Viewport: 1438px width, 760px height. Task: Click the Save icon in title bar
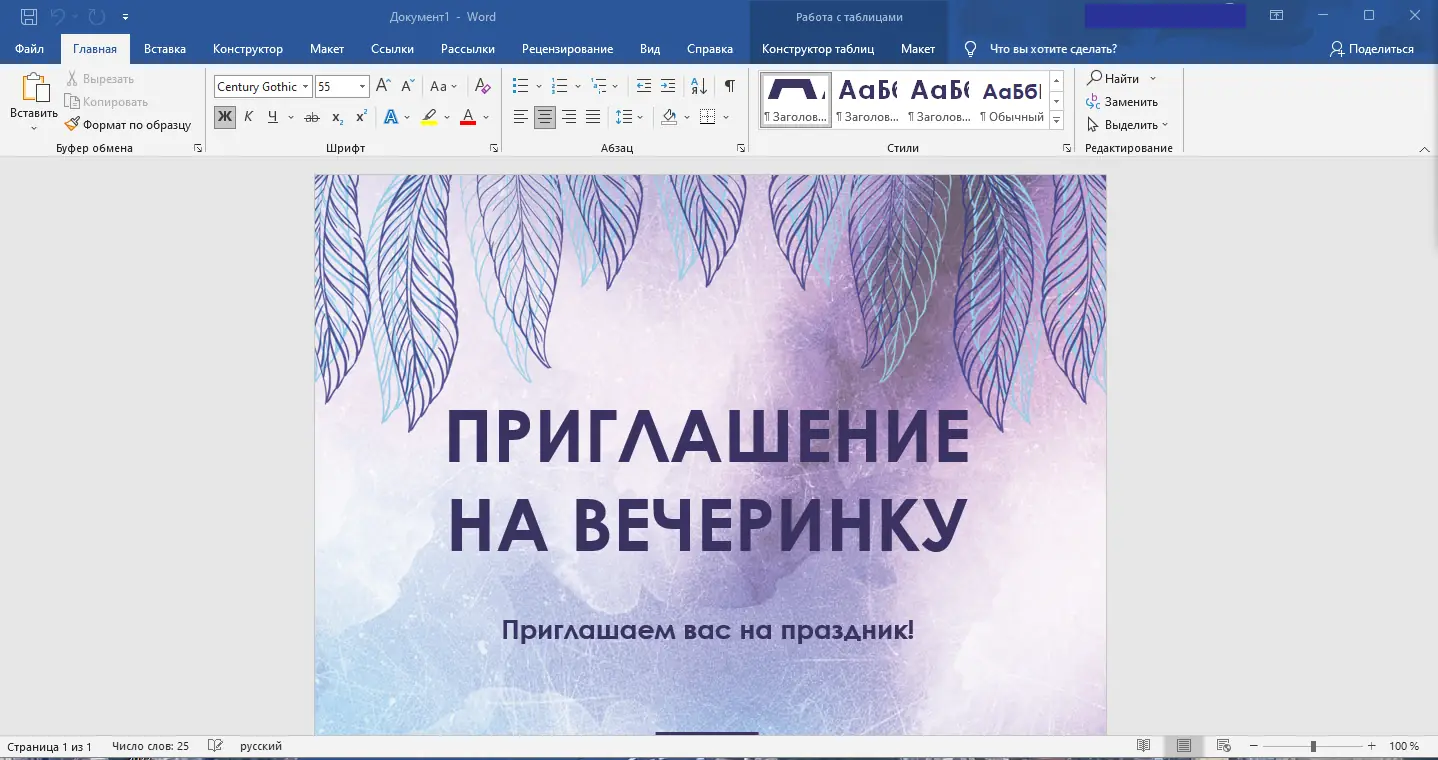pyautogui.click(x=29, y=17)
